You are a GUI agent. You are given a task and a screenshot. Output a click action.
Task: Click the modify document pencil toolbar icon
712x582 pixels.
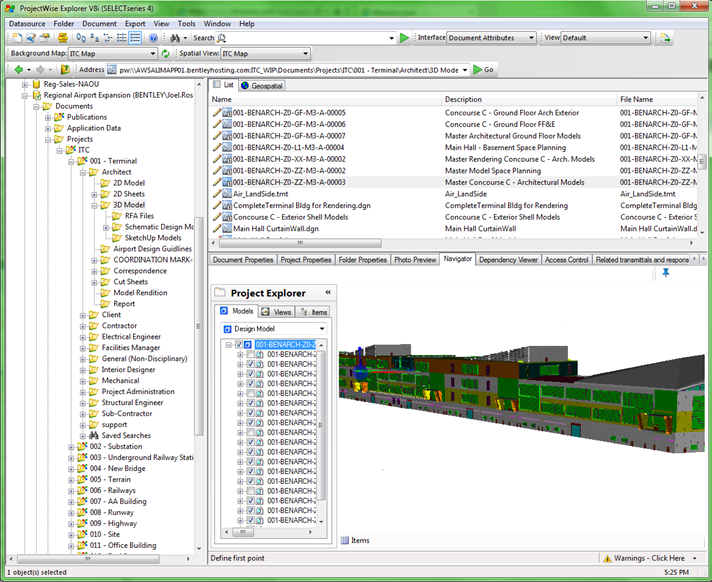[30, 38]
